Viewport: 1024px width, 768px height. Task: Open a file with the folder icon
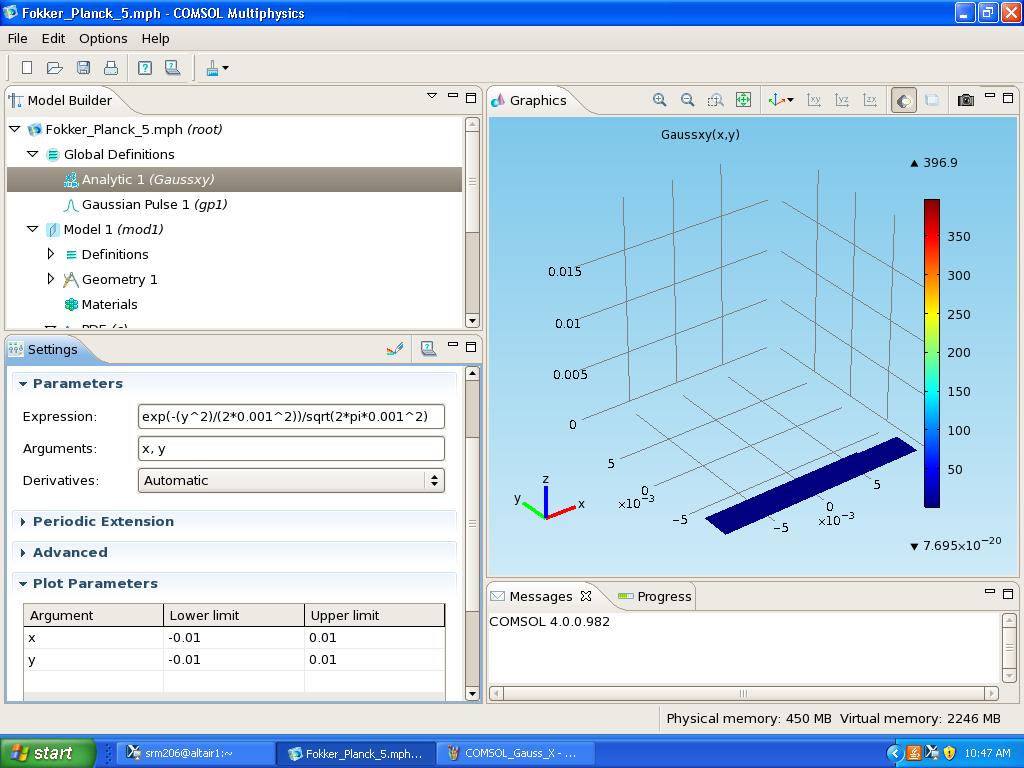[55, 68]
